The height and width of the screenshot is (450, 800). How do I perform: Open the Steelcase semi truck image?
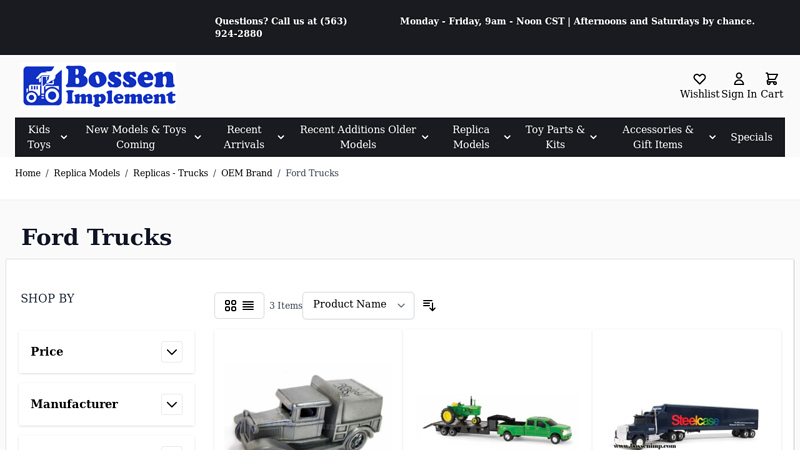click(686, 426)
